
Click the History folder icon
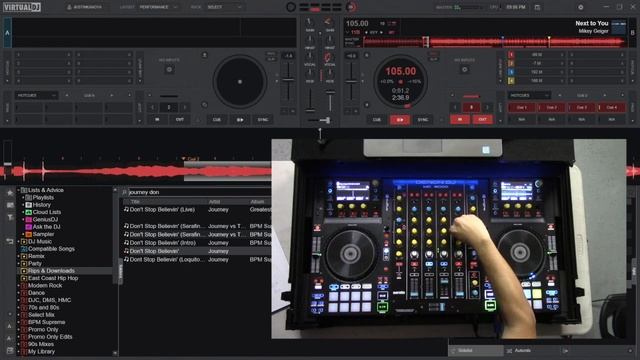(29, 205)
